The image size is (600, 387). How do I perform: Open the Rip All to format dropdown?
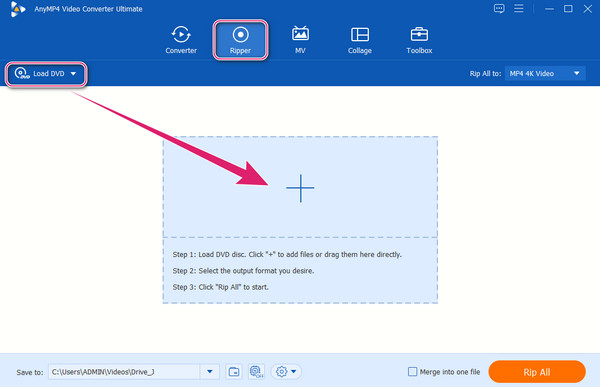coord(545,73)
